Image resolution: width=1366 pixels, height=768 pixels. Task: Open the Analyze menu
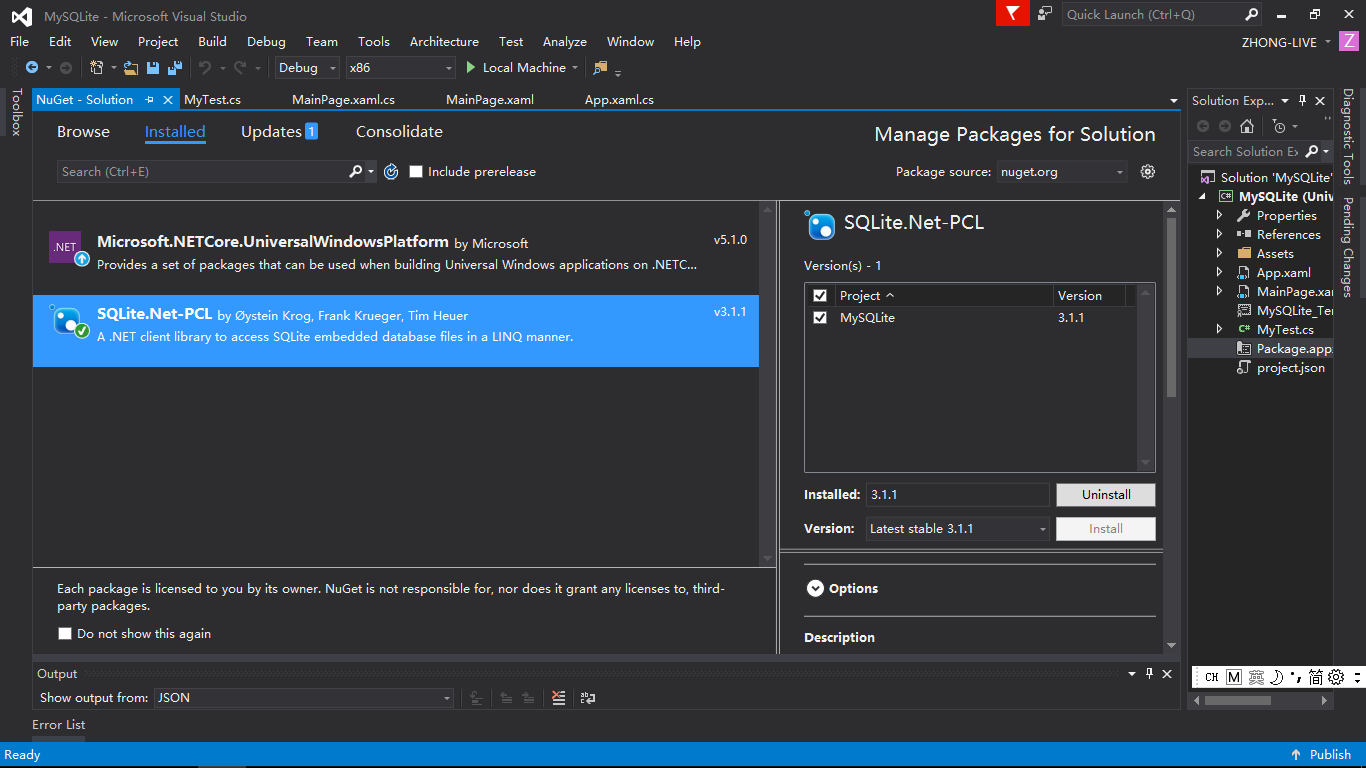(565, 42)
